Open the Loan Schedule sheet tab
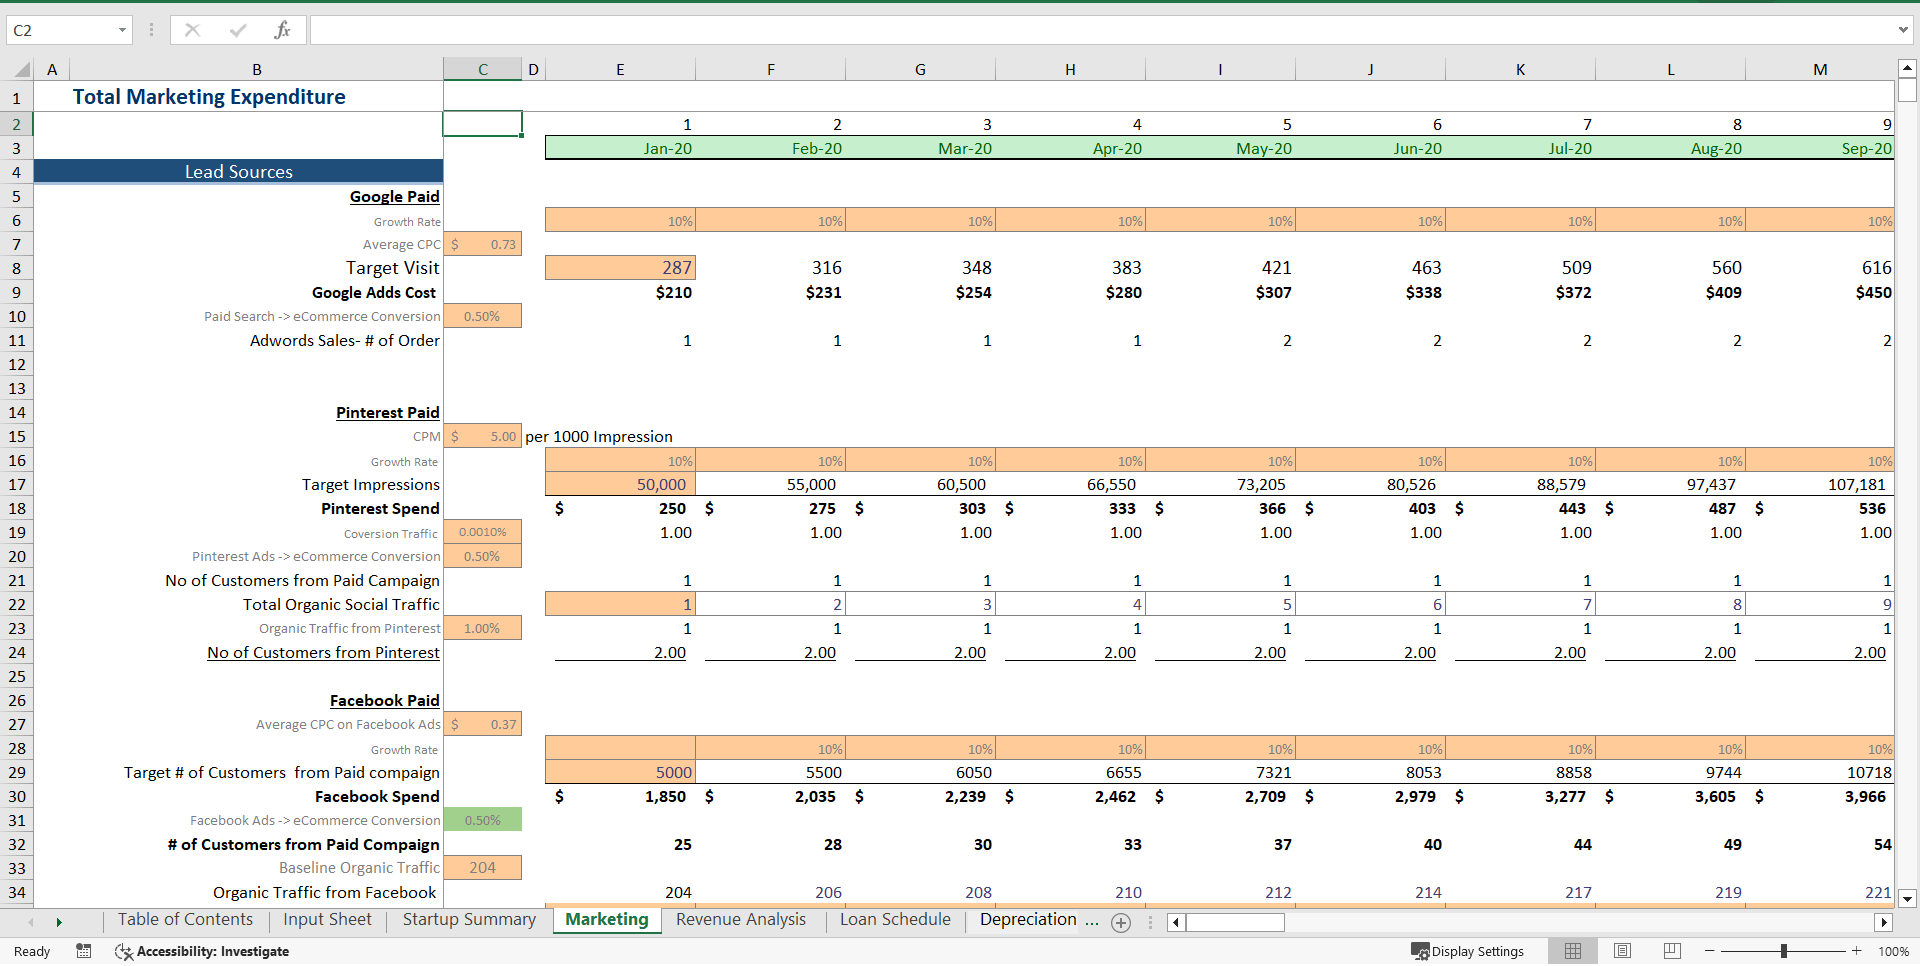This screenshot has width=1920, height=966. click(x=895, y=920)
